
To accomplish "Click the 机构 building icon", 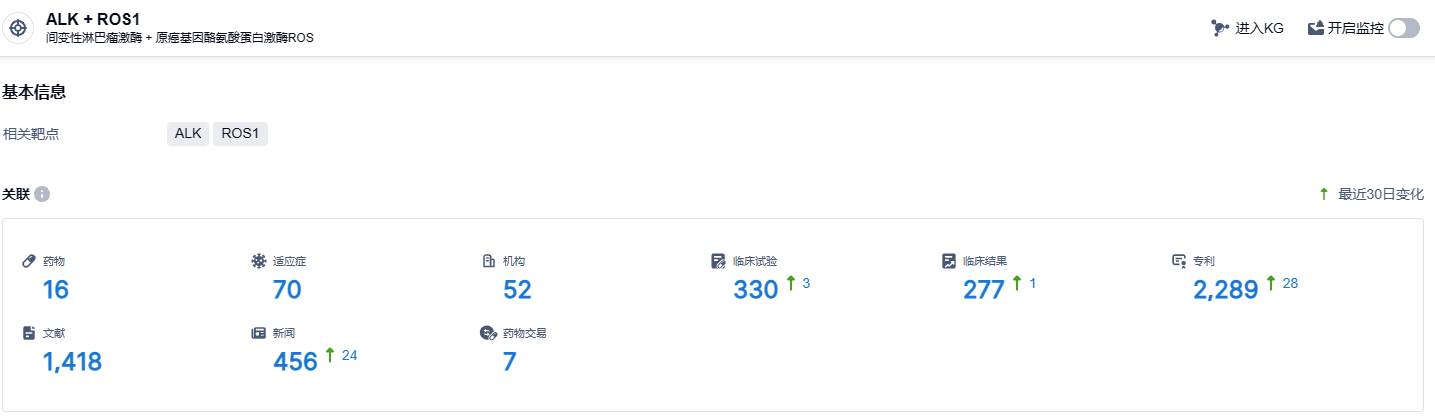I will 489,261.
